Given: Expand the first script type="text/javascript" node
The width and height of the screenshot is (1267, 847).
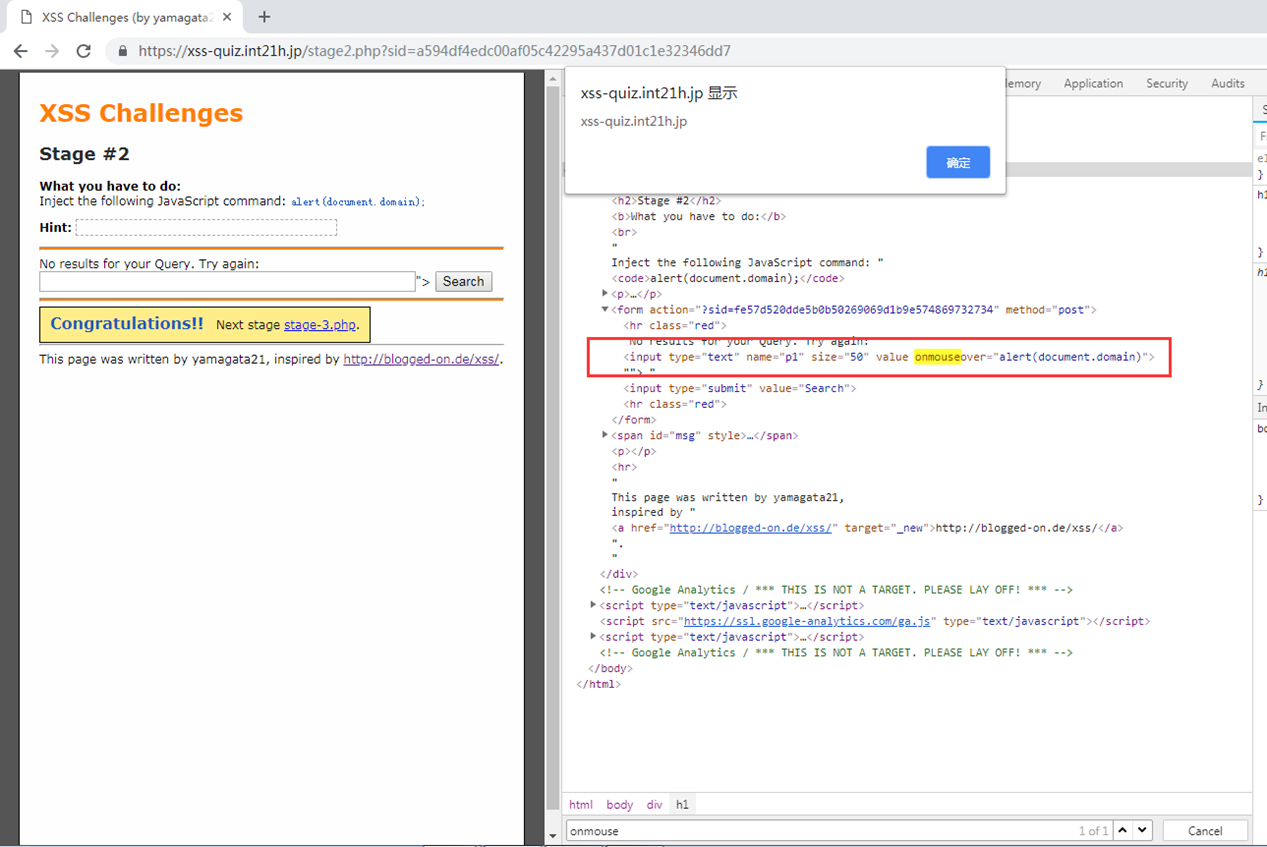Looking at the screenshot, I should (594, 605).
